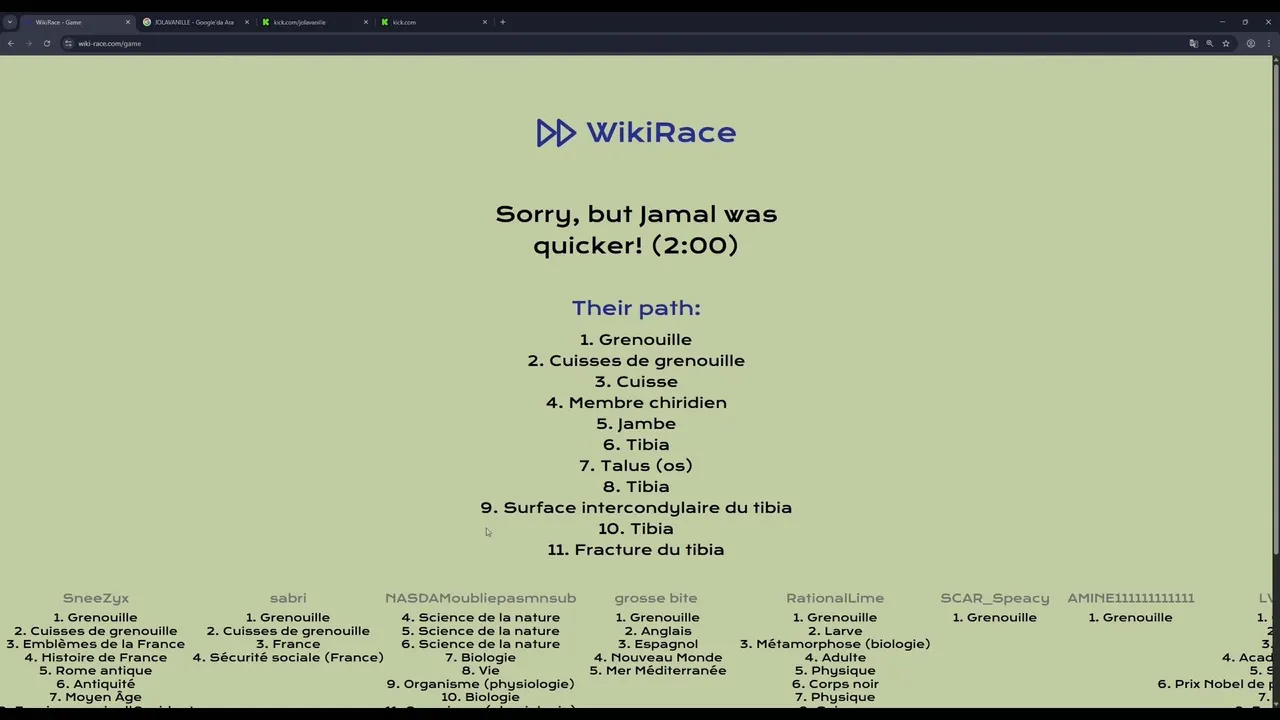
Task: Click path step '3. Cuisse'
Action: click(x=636, y=381)
